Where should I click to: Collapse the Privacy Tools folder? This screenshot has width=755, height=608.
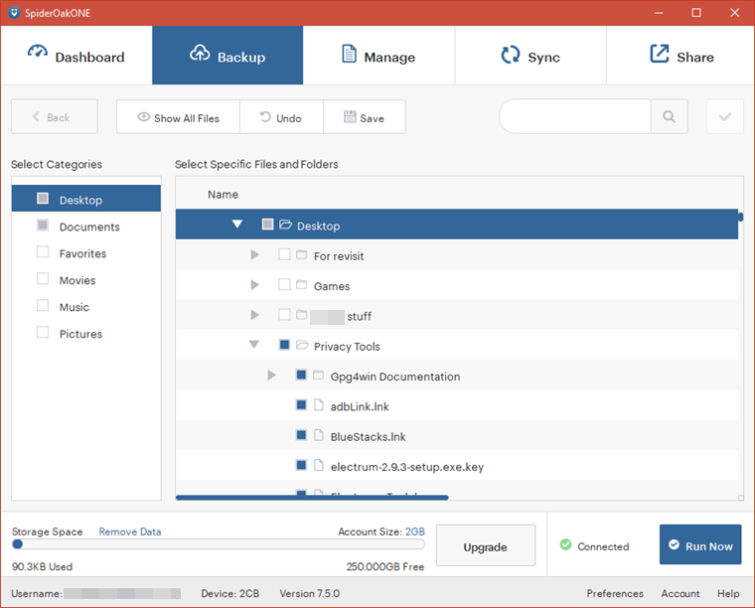click(254, 345)
